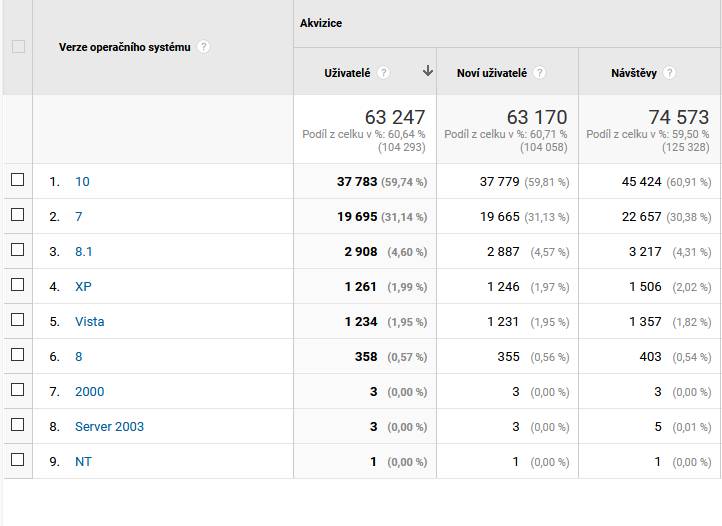Toggle the select-all checkbox in header

[17, 47]
